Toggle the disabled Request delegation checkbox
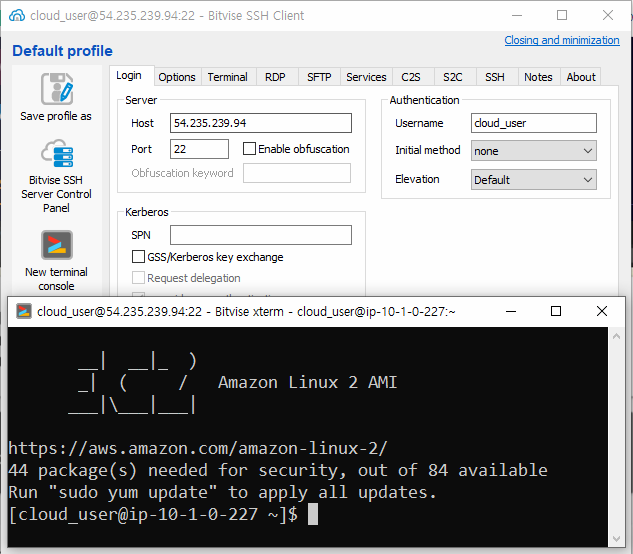The image size is (633, 554). pos(138,278)
